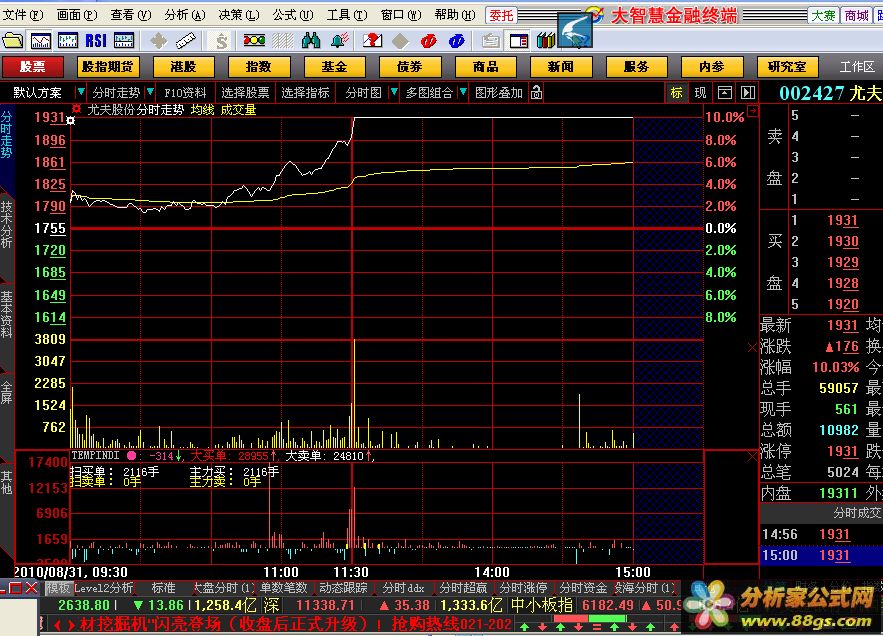Open the 默认方案 dropdown arrow
This screenshot has width=883, height=636.
click(81, 92)
